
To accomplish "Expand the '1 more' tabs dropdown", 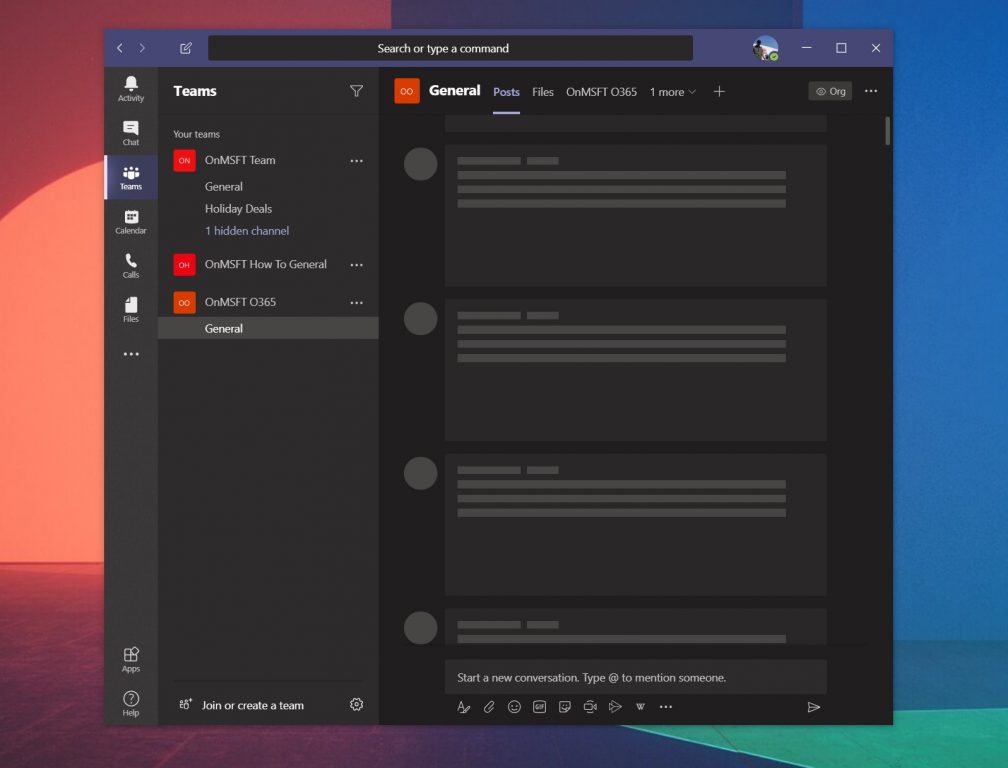I will 672,92.
